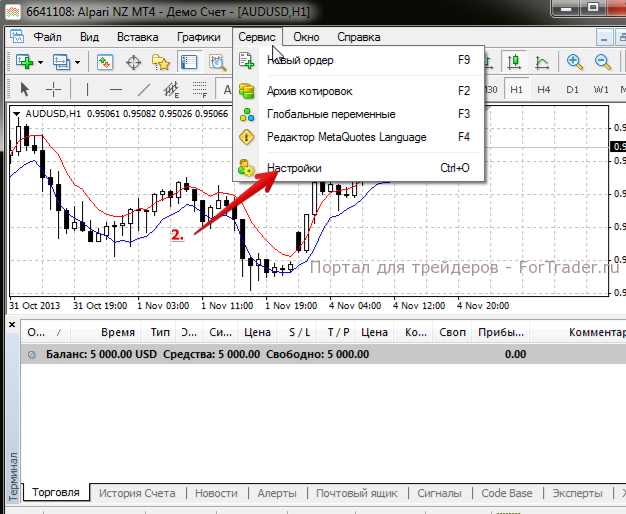Collapse the AUDUSD,H1 chart triangle
The width and height of the screenshot is (626, 514).
(x=16, y=114)
